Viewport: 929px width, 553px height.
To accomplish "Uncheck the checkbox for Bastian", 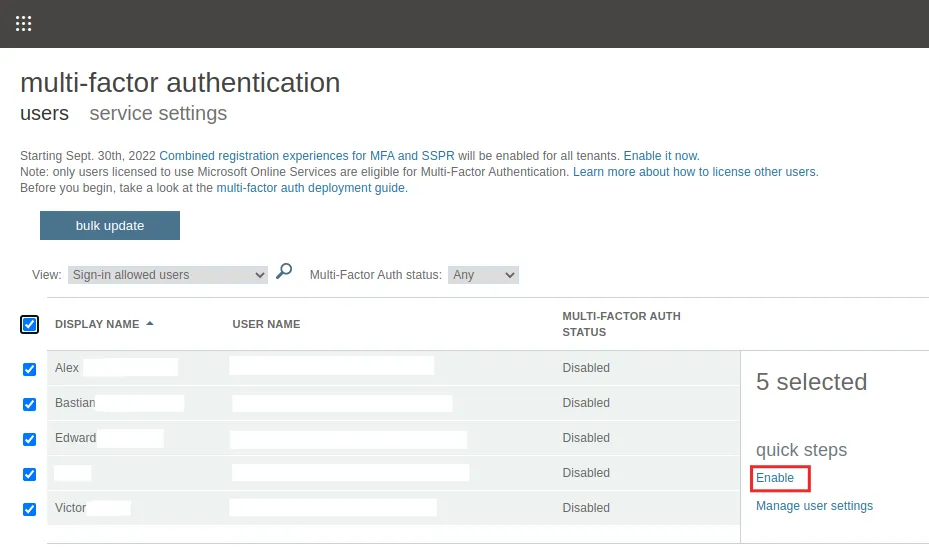I will pyautogui.click(x=29, y=404).
